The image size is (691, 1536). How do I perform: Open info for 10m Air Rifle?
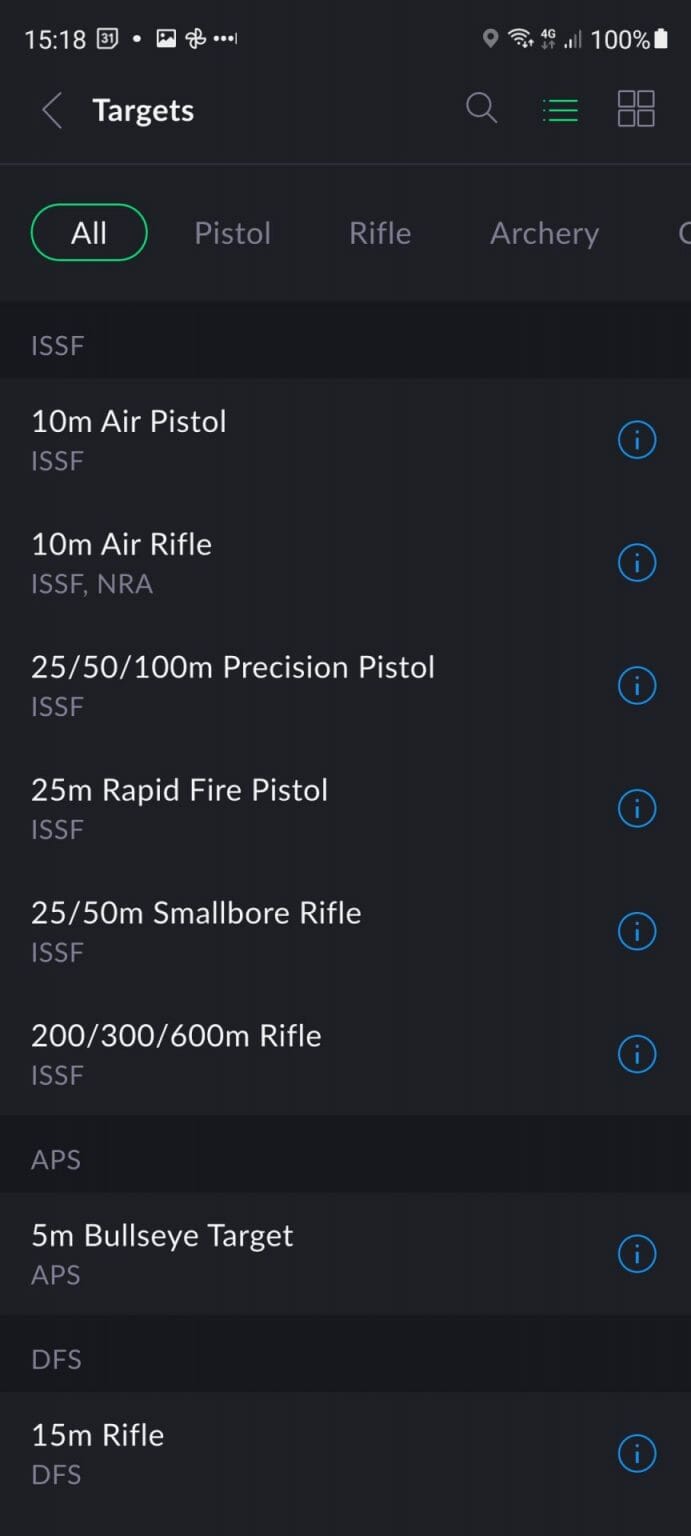(637, 562)
